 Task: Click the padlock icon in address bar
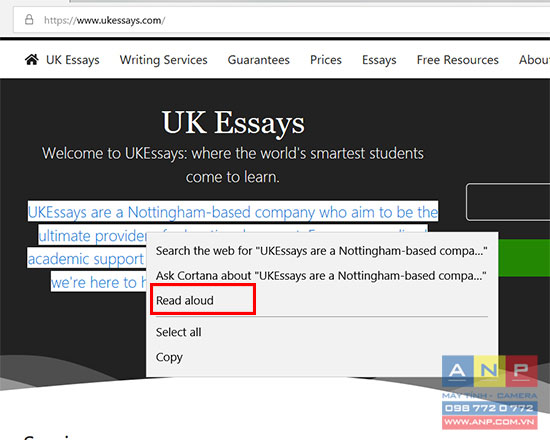coord(29,20)
